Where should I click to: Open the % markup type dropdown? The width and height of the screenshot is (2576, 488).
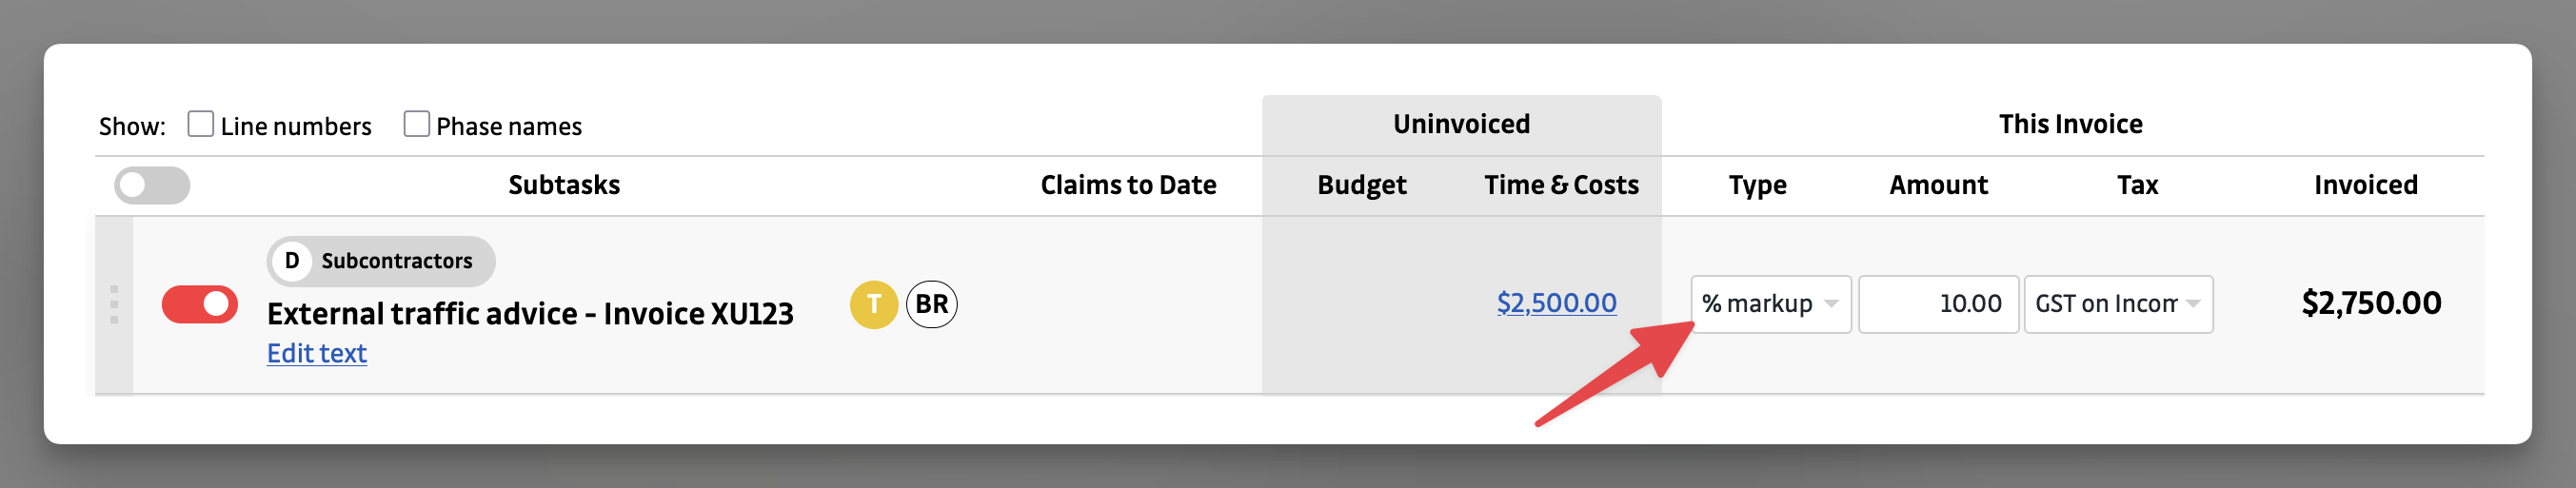click(x=1770, y=304)
